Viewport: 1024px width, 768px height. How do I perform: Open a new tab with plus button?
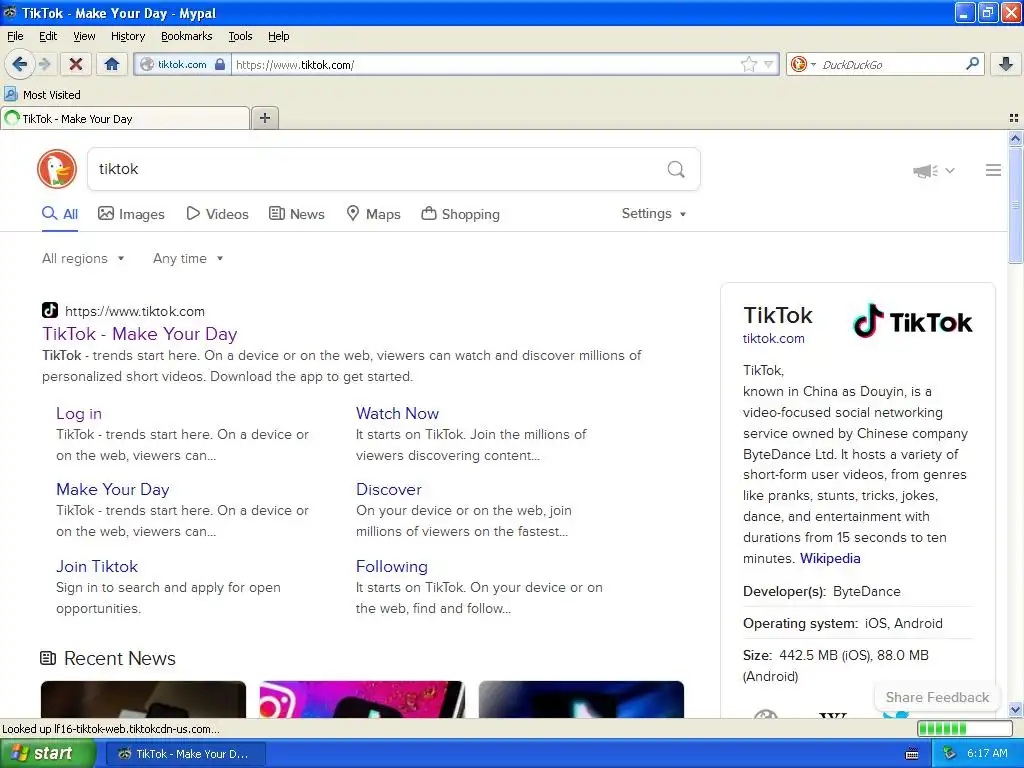click(264, 118)
